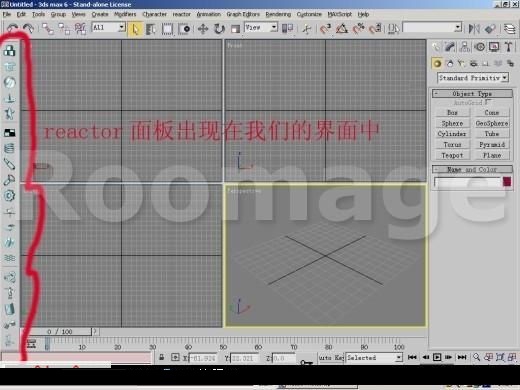
Task: Collapse the Name and Color rollout
Action: tap(472, 170)
